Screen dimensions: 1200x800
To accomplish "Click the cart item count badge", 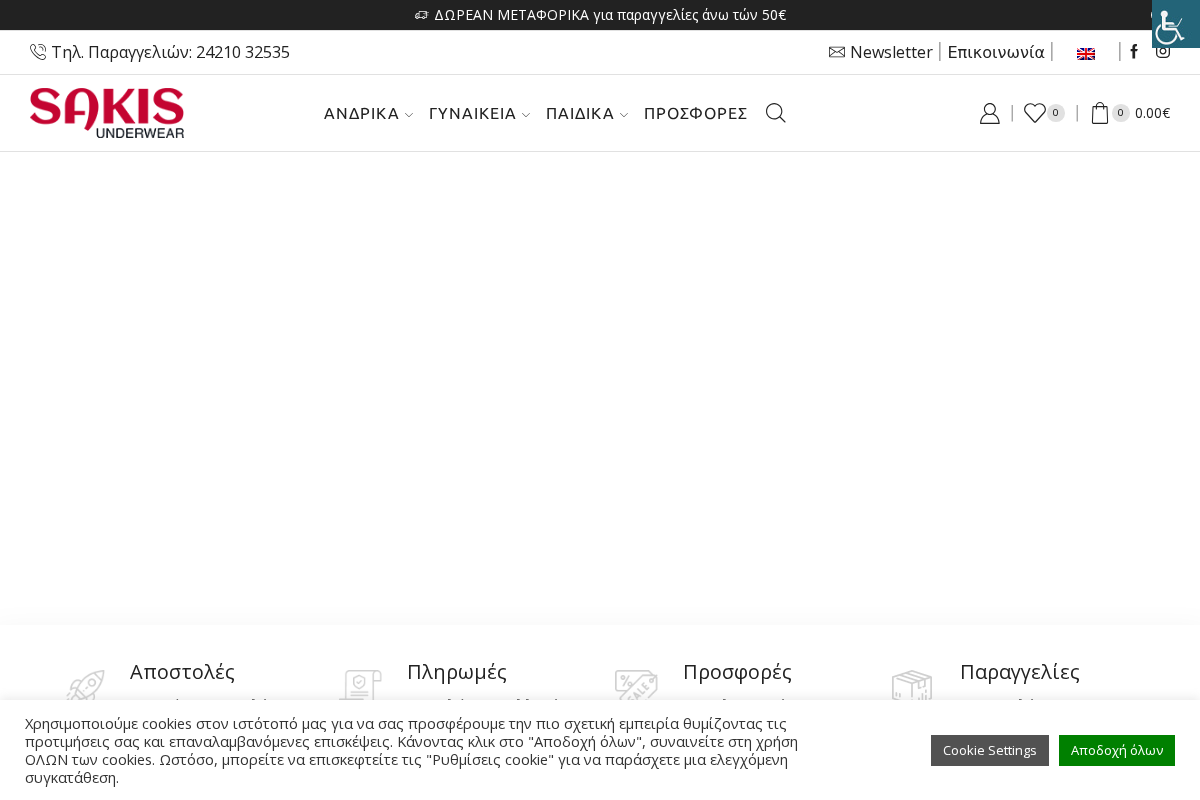I will point(1121,113).
